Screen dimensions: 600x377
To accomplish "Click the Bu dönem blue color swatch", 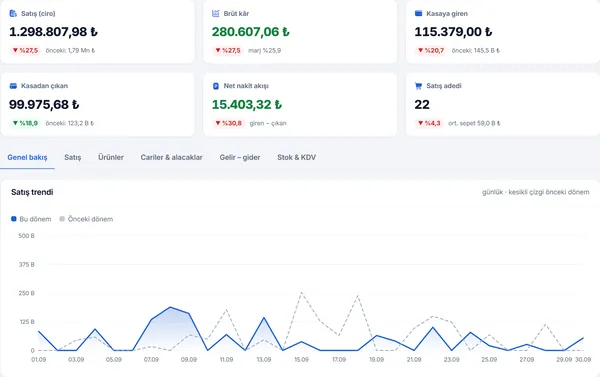I will click(x=14, y=219).
